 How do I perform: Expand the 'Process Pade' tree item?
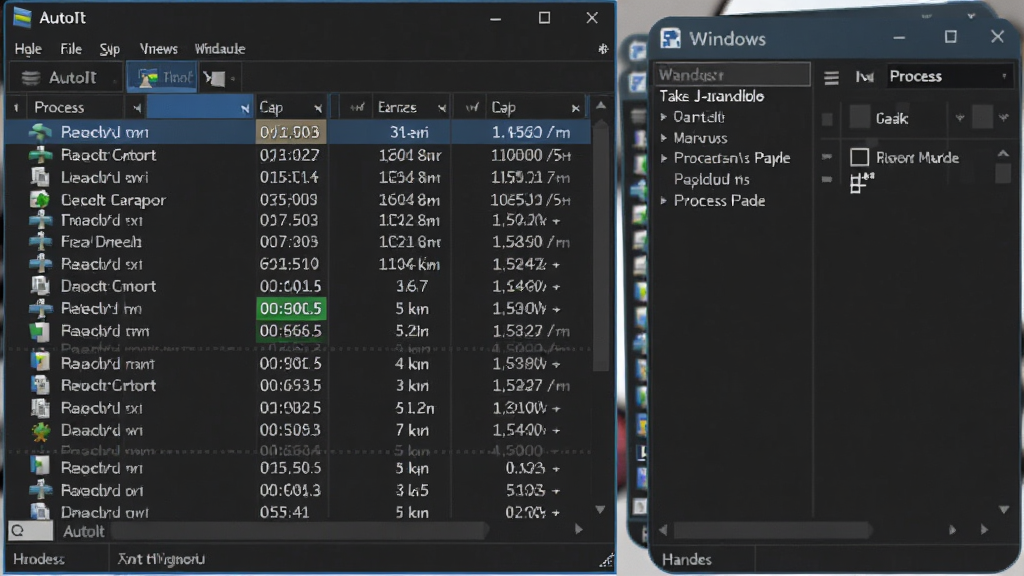tap(664, 200)
